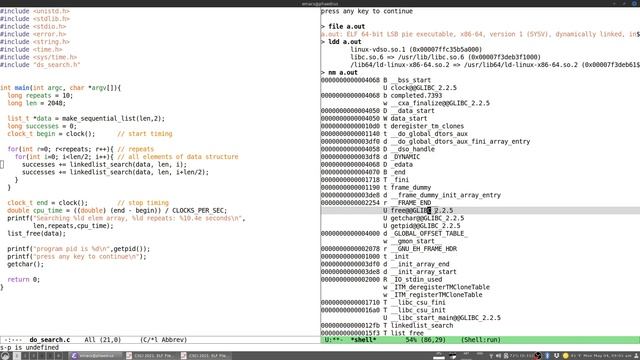Image resolution: width=640 pixels, height=360 pixels.
Task: Click the 'getchar();' line in source
Action: coord(25,264)
